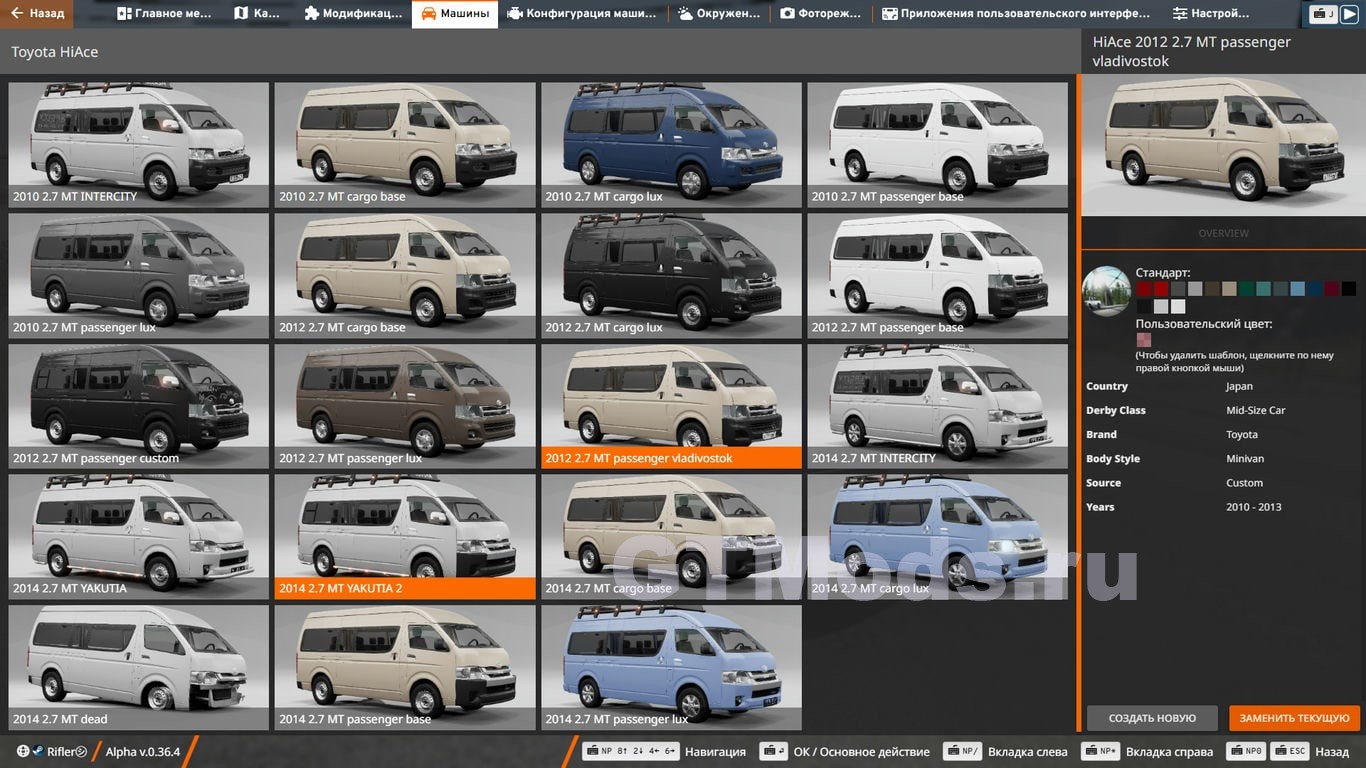Select the 2010 2.7 MT passenger base van
Viewport: 1366px width, 768px height.
938,145
